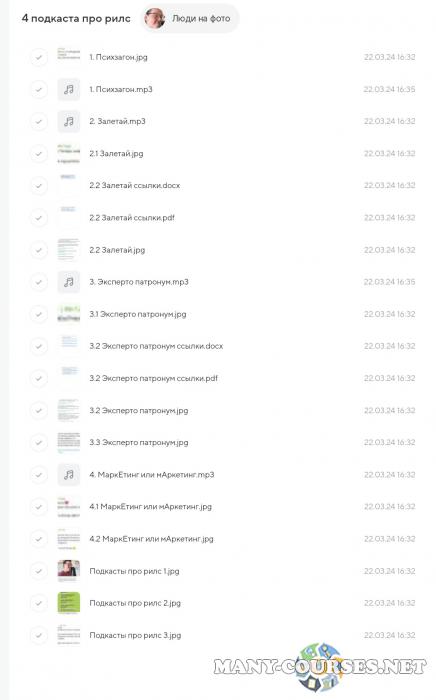Open green thumbnail of Подкасты про рилс 2.jpg
436x700 pixels.
coord(69,603)
